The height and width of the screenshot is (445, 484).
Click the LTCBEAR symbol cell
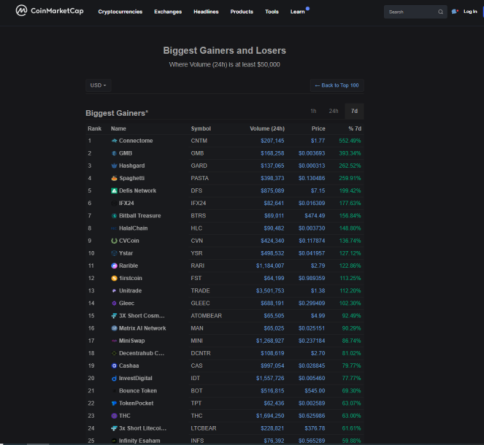pyautogui.click(x=203, y=428)
